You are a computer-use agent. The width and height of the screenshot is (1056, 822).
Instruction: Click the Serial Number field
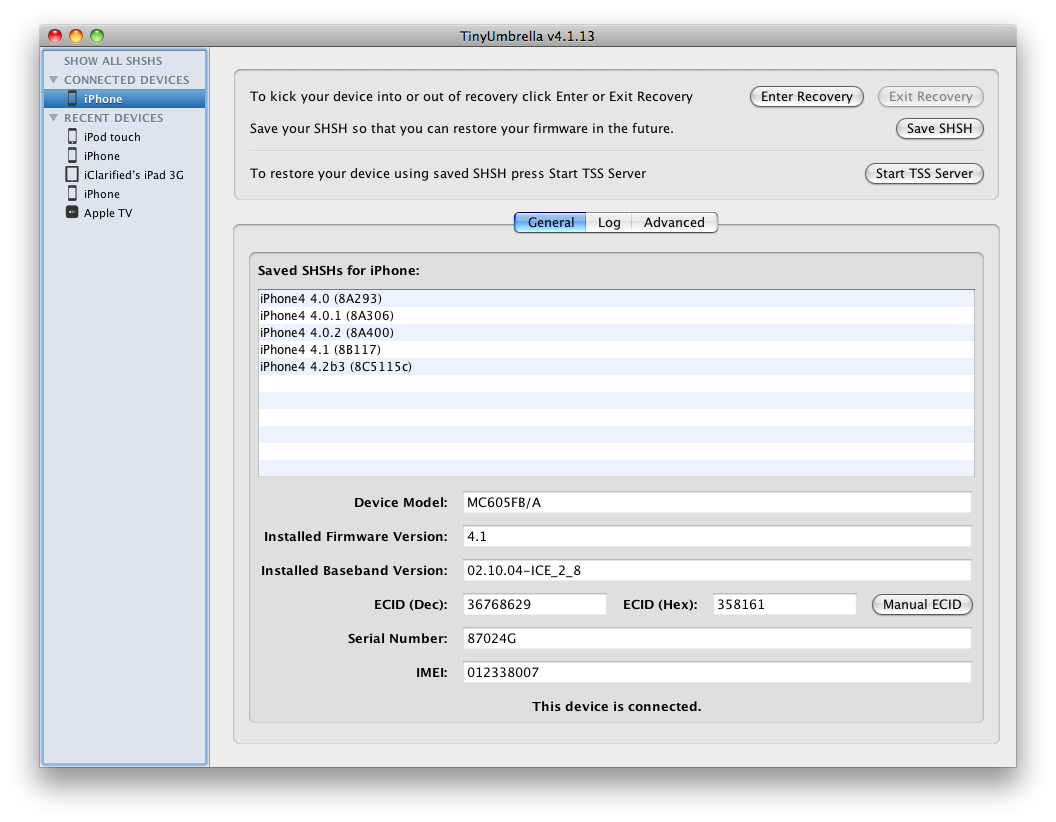coord(718,638)
